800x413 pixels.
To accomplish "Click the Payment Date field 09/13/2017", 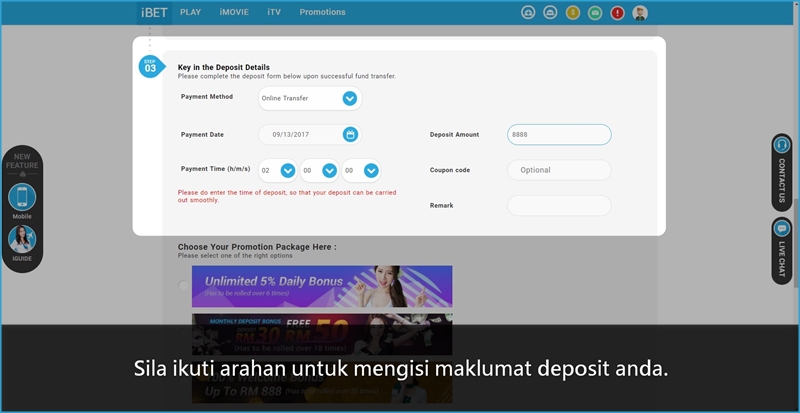I will (x=310, y=135).
